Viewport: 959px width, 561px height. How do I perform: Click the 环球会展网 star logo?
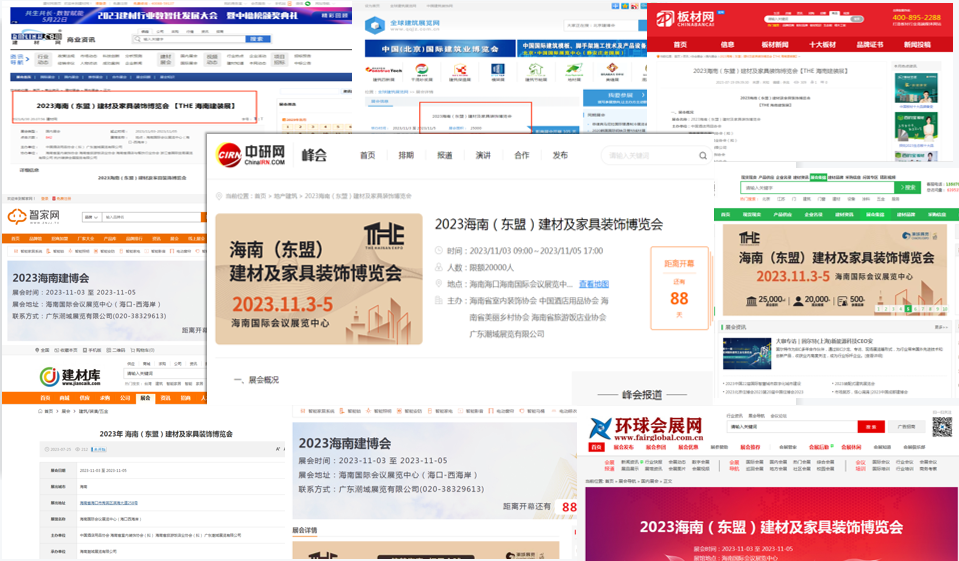coord(601,428)
